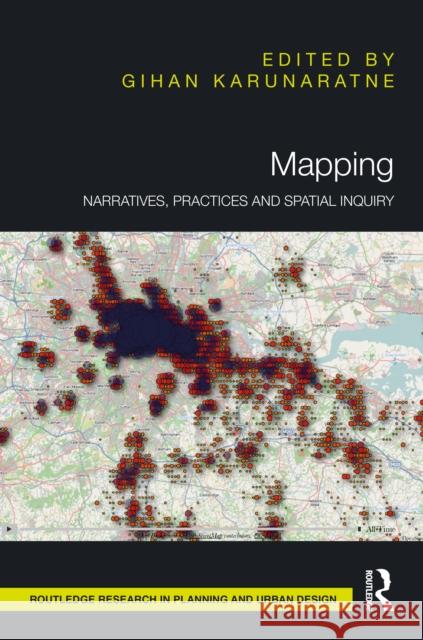This screenshot has height=640, width=423.
Task: Click the heat-map cover image
Action: coord(212,386)
